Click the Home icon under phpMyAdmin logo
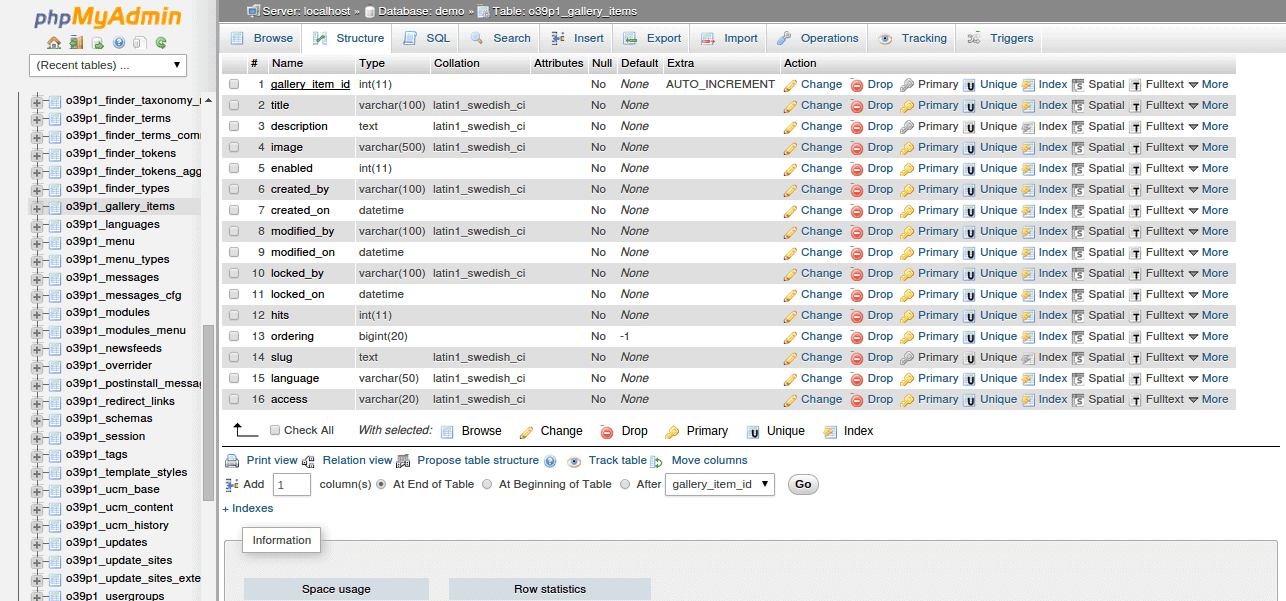 pos(54,43)
